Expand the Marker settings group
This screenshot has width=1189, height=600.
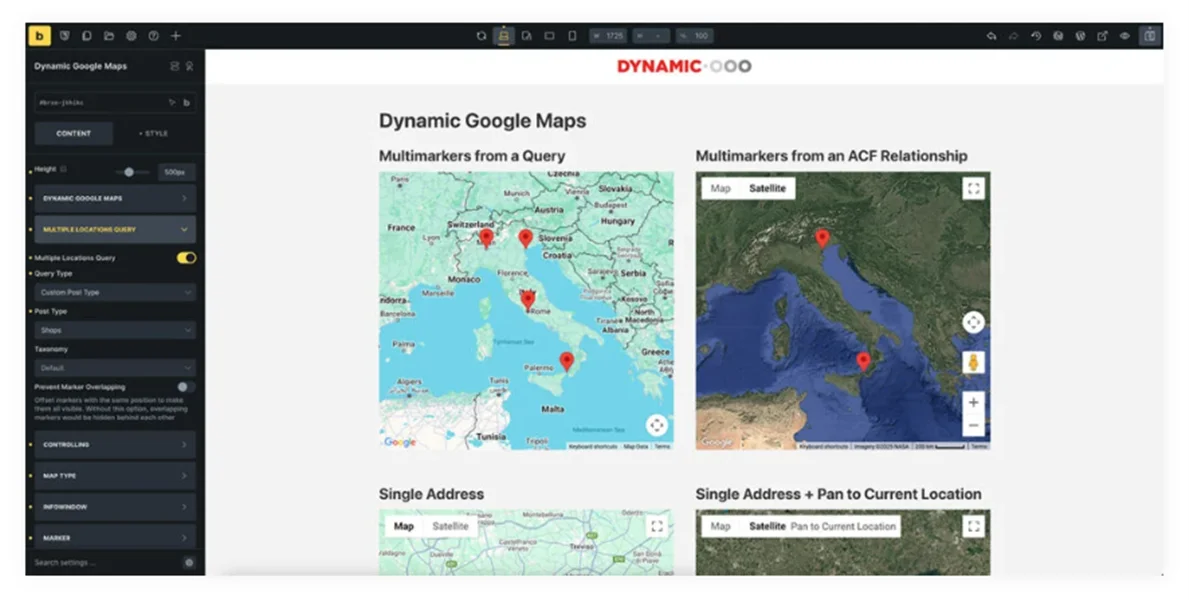click(x=115, y=537)
